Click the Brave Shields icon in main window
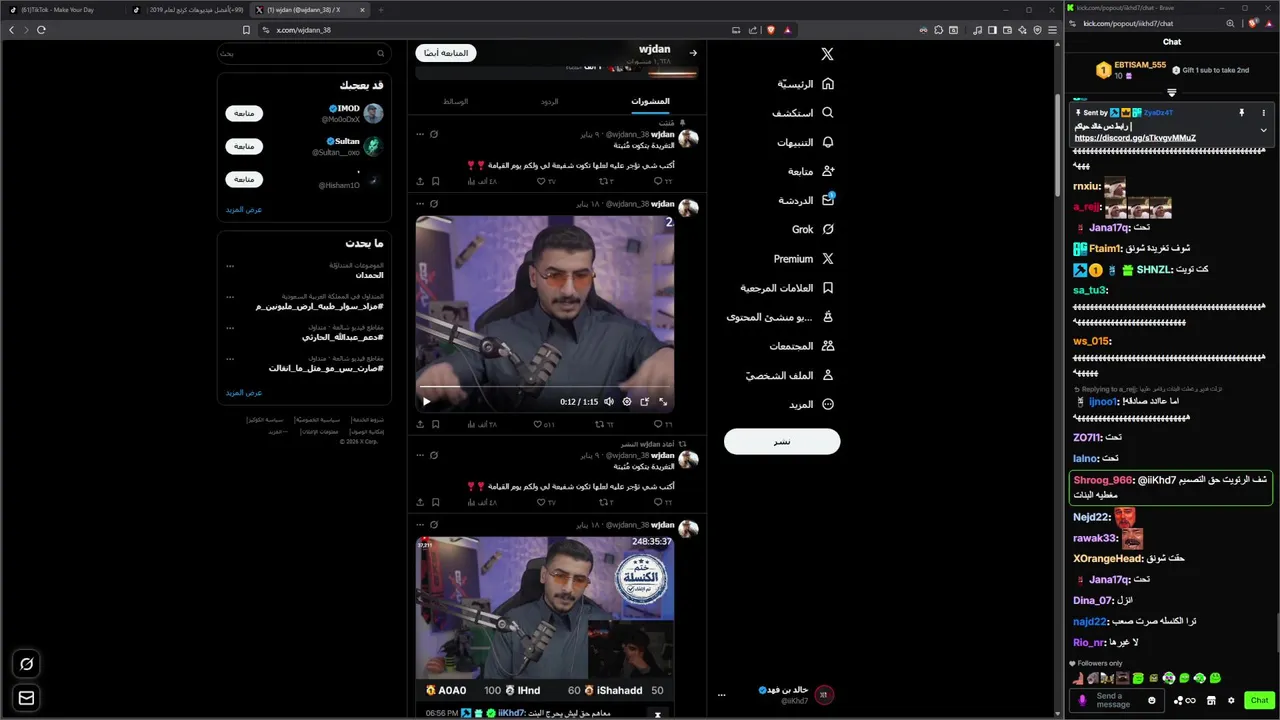1280x720 pixels. [x=770, y=30]
